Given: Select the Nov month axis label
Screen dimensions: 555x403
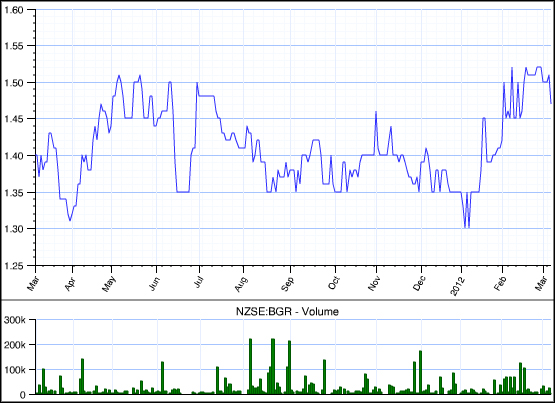Looking at the screenshot, I should 374,284.
